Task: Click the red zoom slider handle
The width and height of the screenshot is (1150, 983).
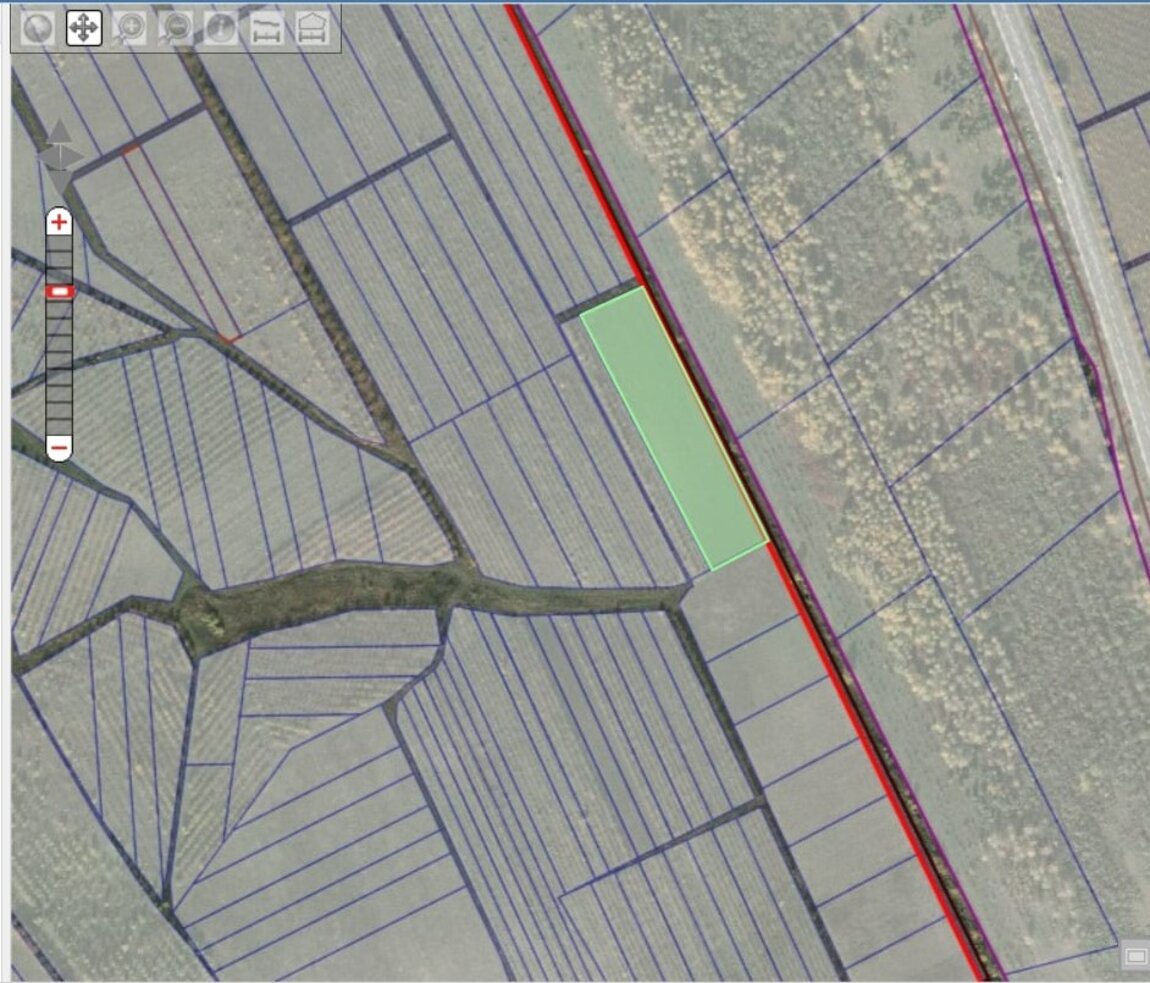Action: click(x=60, y=291)
